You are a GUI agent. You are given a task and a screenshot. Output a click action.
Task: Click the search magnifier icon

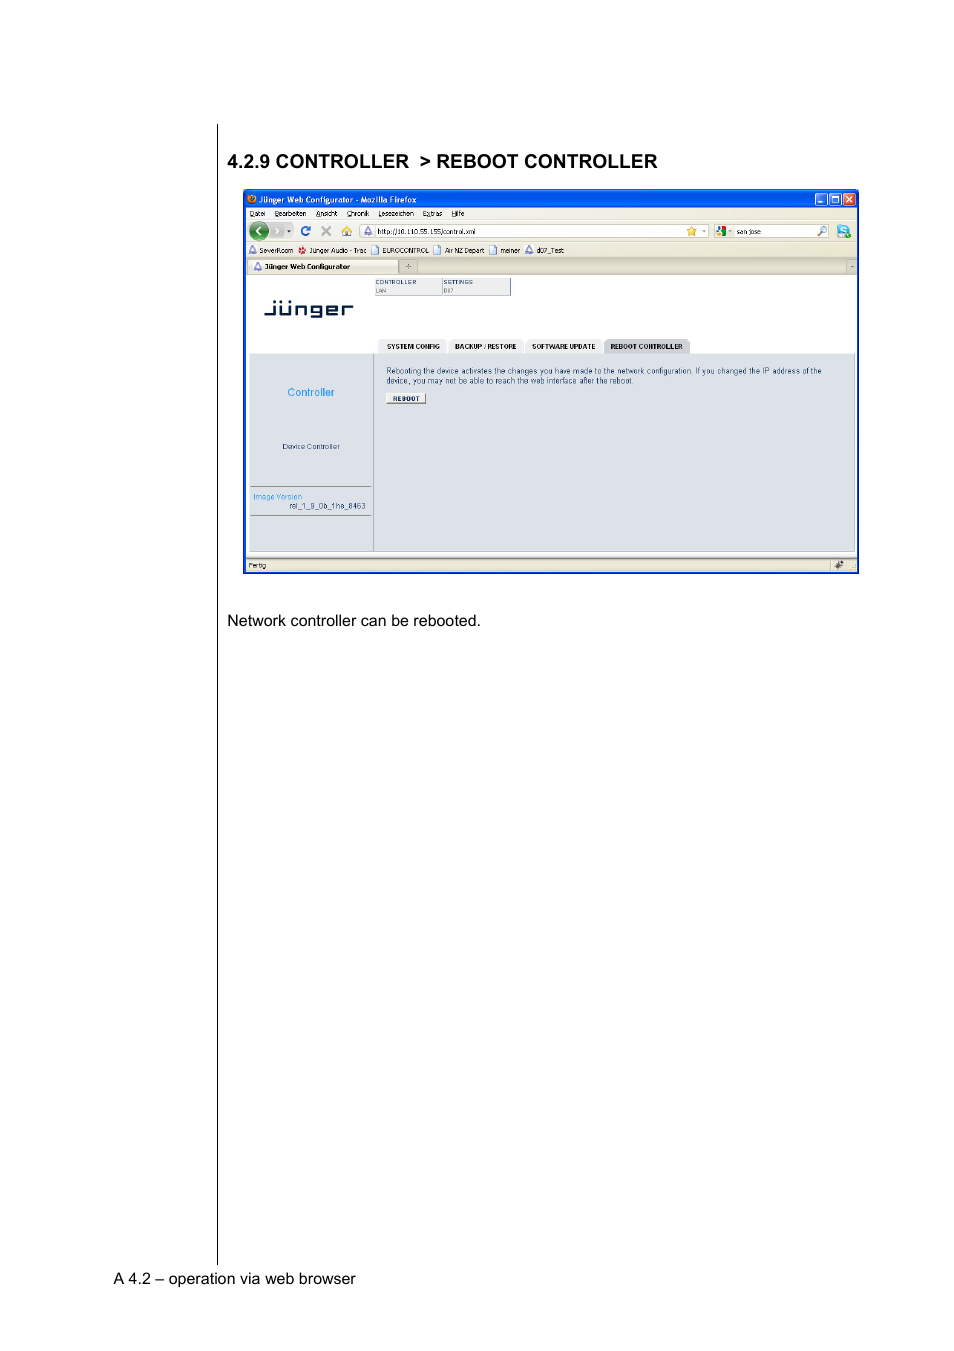[x=822, y=231]
